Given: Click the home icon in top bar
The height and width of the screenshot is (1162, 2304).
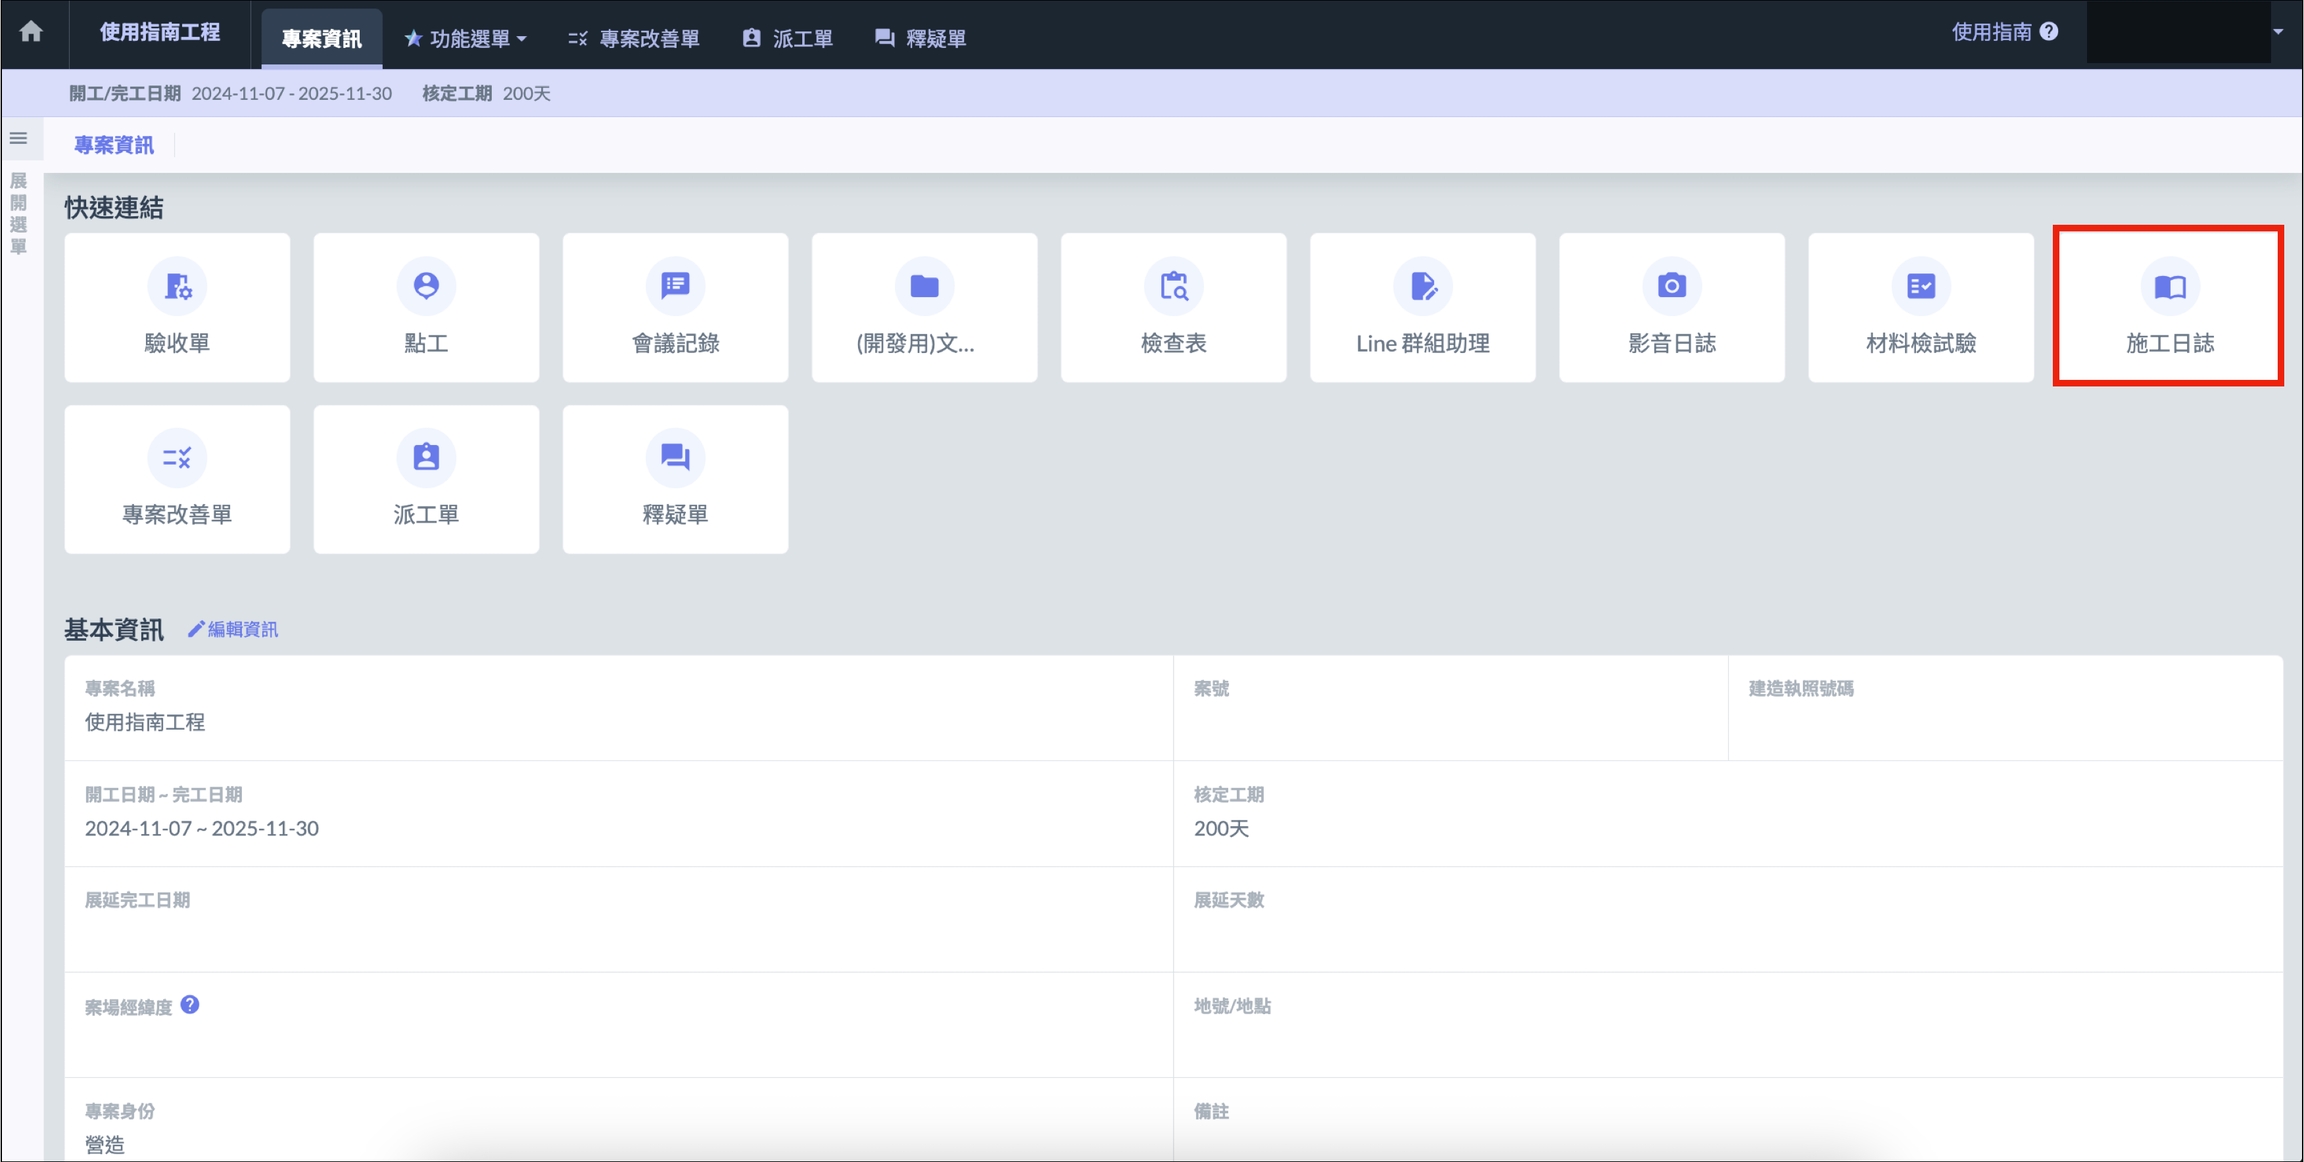Looking at the screenshot, I should pos(31,32).
